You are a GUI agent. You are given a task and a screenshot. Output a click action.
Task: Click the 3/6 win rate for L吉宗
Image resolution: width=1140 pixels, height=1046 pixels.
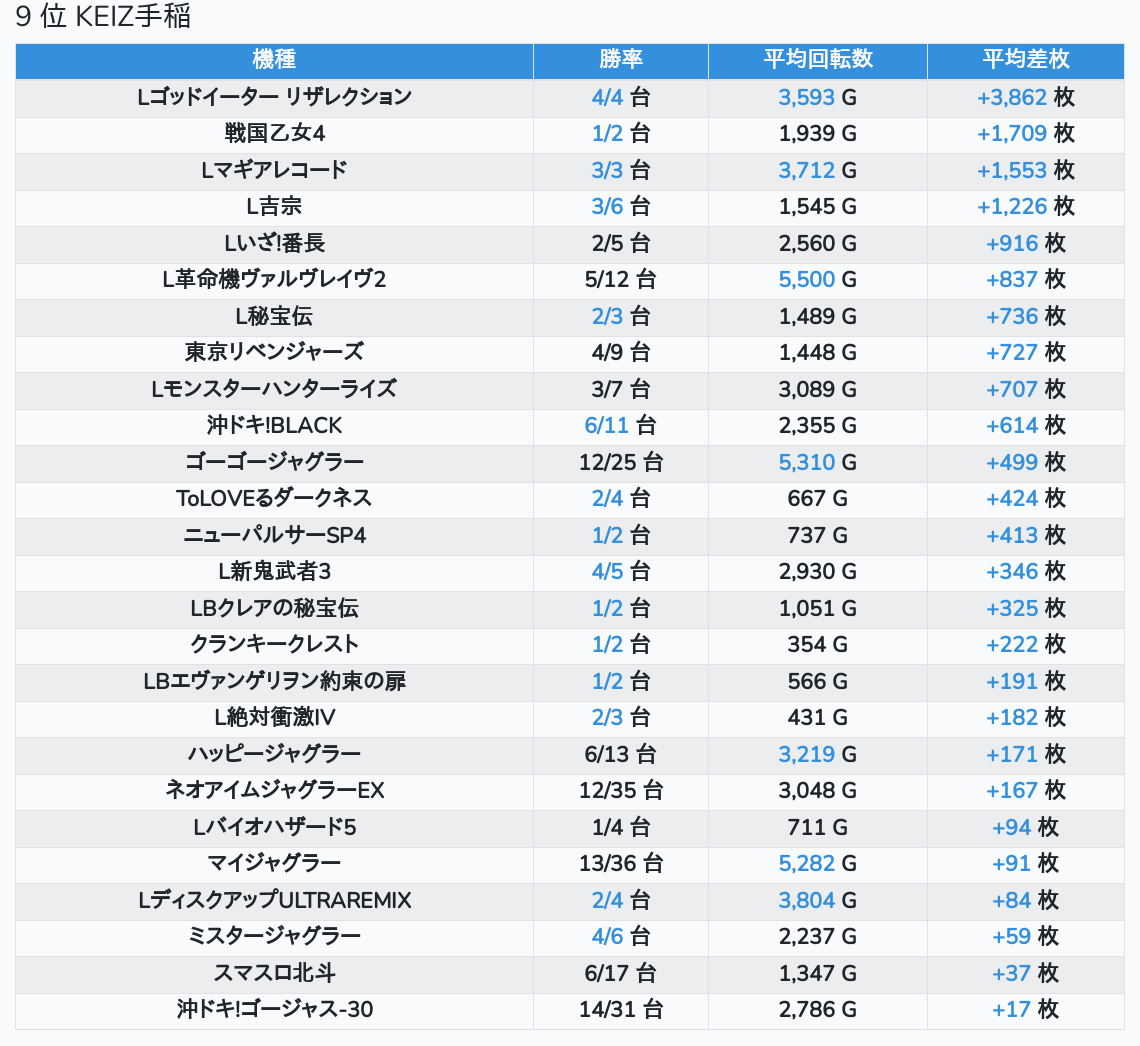pyautogui.click(x=607, y=207)
